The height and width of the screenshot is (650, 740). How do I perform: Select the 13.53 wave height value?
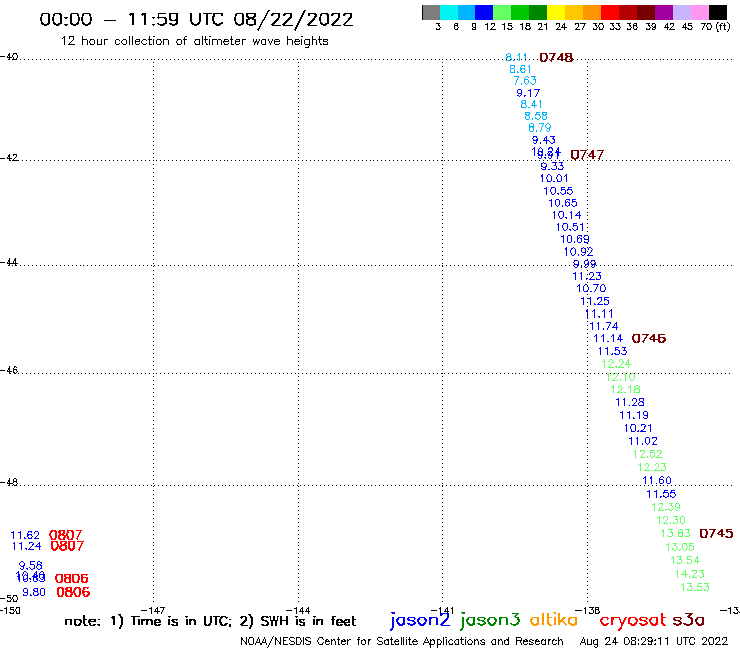695,587
